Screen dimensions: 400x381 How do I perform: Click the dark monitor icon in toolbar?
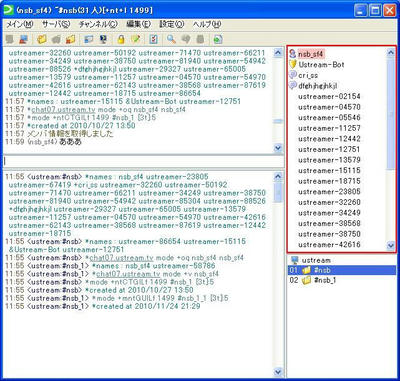coord(103,39)
